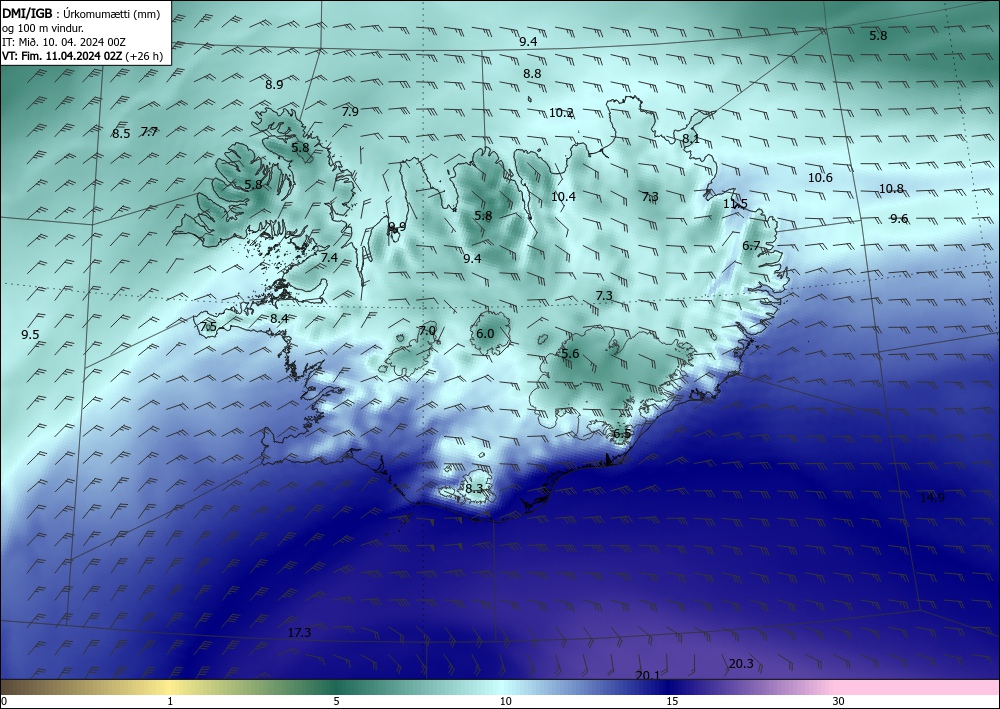Screen dimensions: 1000x709
Task: Click the color scale label "1"
Action: (170, 701)
